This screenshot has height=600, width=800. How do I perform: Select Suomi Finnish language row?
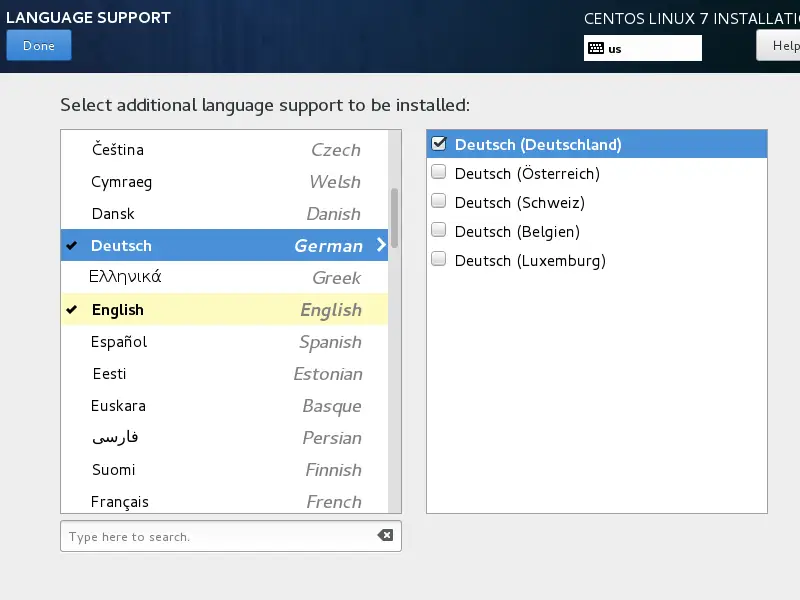(224, 469)
